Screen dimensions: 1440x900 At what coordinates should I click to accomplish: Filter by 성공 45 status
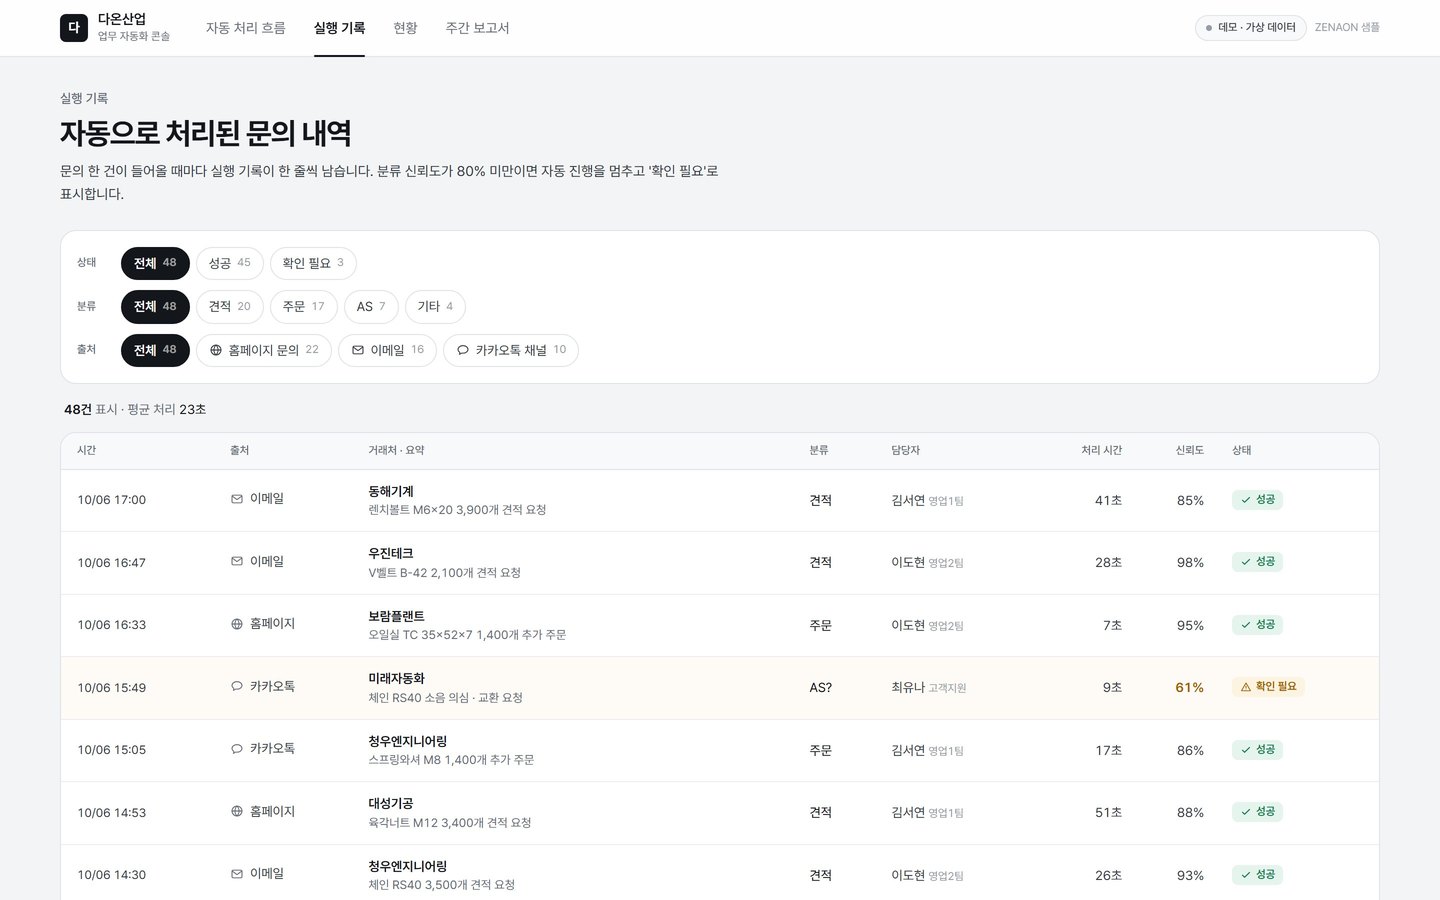click(x=230, y=263)
